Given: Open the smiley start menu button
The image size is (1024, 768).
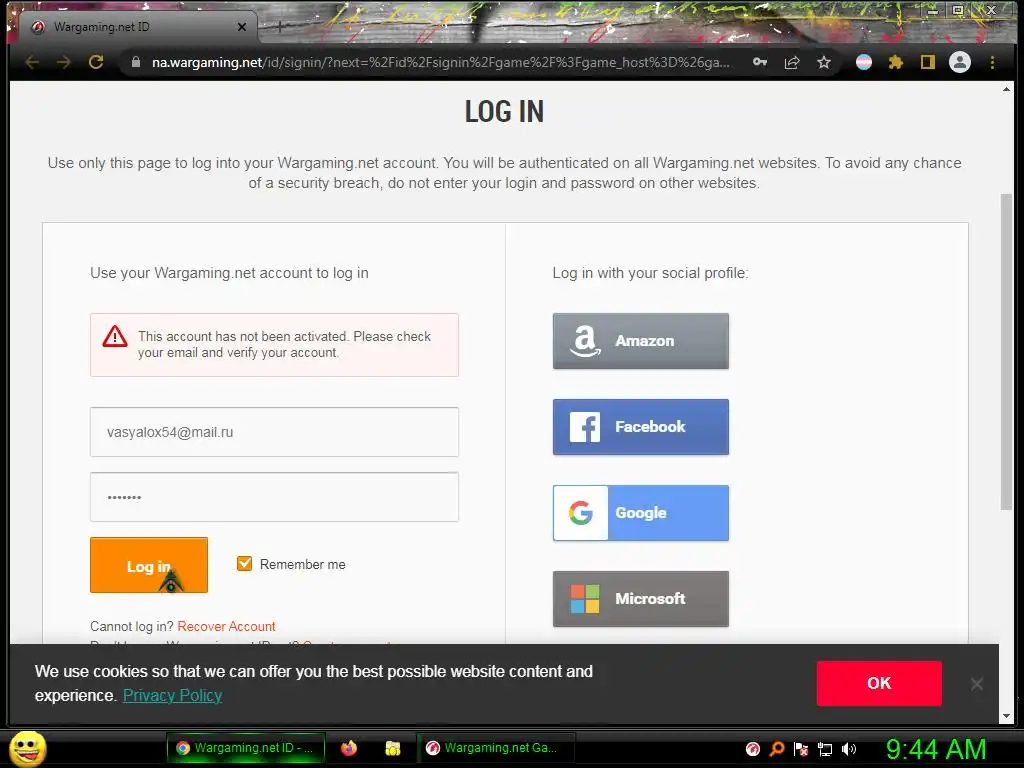Looking at the screenshot, I should [28, 748].
